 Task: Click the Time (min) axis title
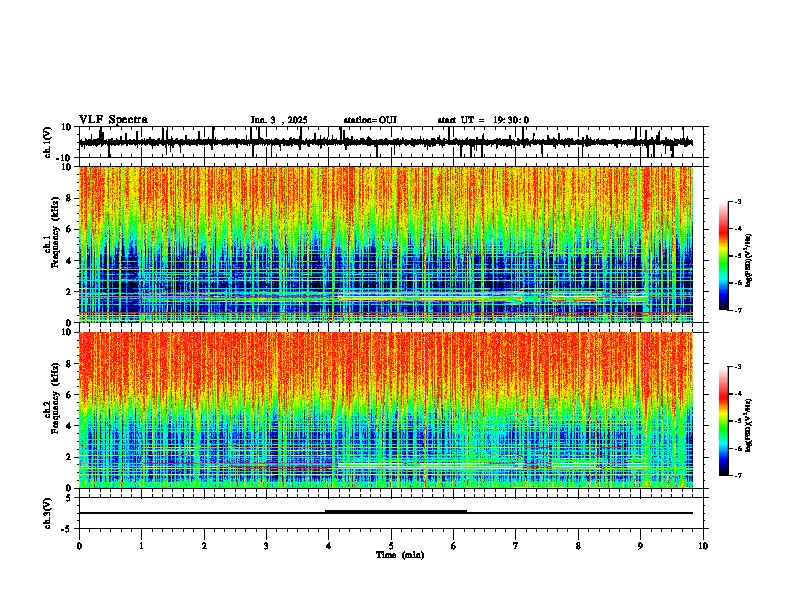click(x=400, y=555)
